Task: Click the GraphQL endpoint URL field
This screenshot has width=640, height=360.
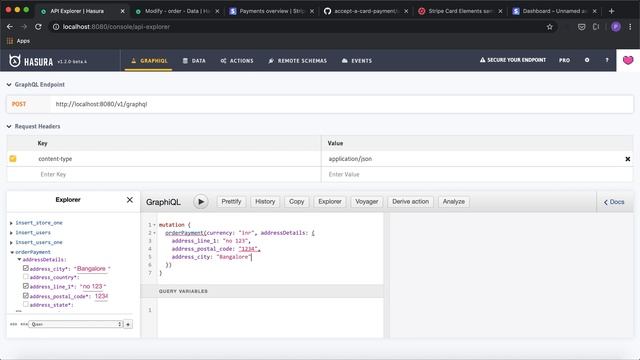Action: (x=342, y=104)
